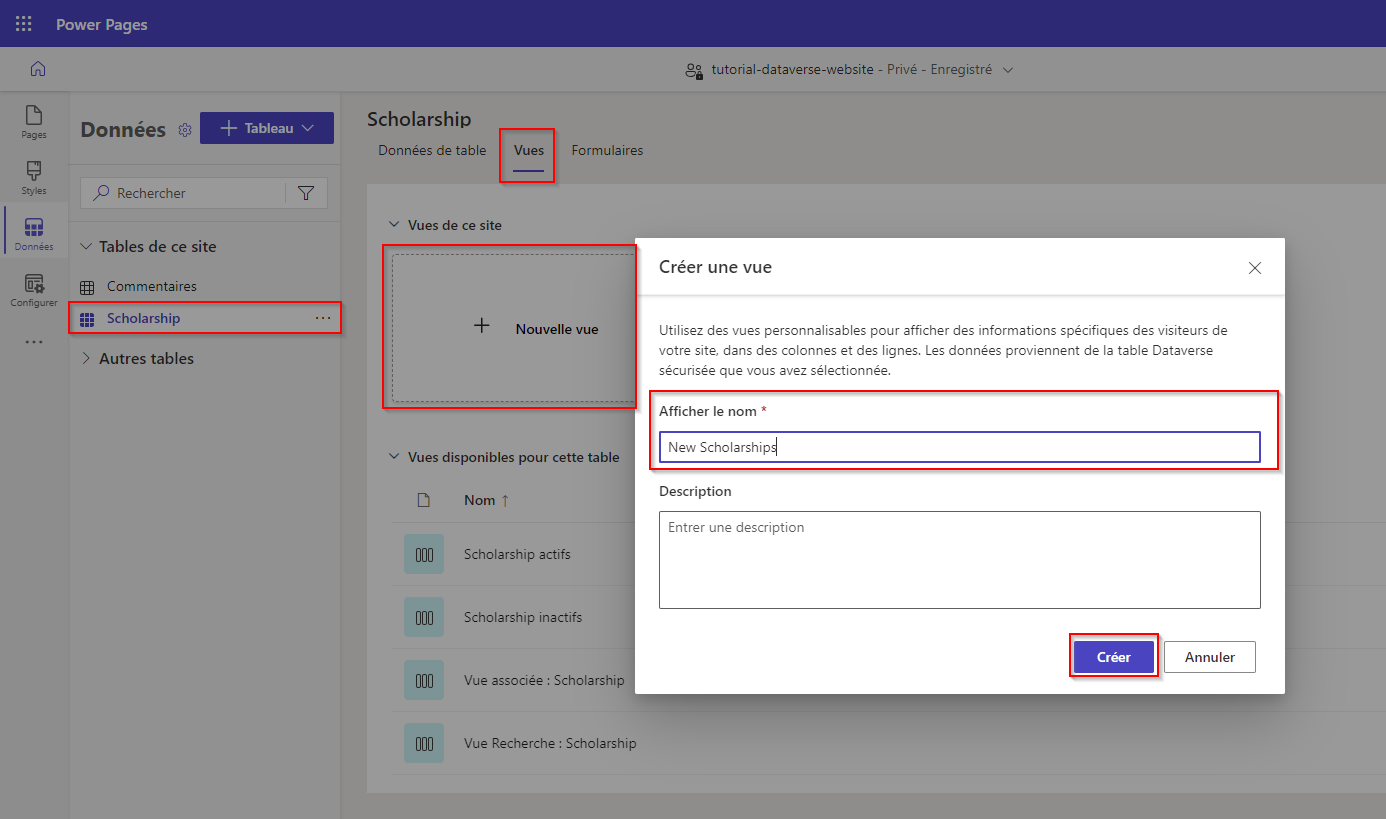Go to the Home icon
Viewport: 1386px width, 819px height.
38,69
